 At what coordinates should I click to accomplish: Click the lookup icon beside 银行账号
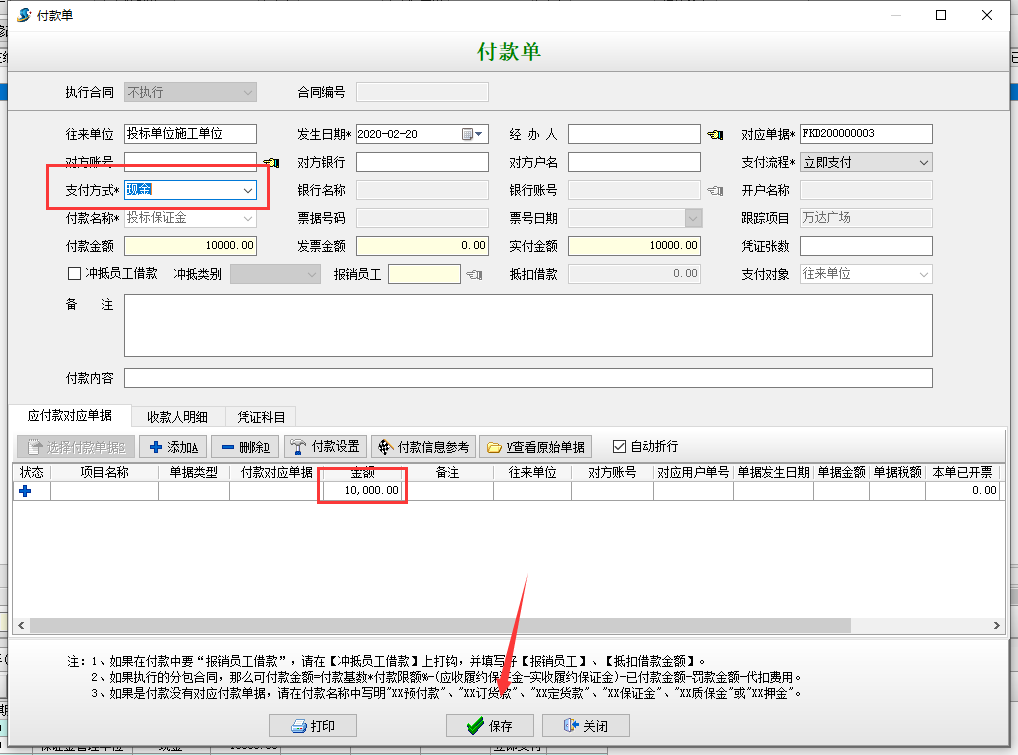[713, 190]
